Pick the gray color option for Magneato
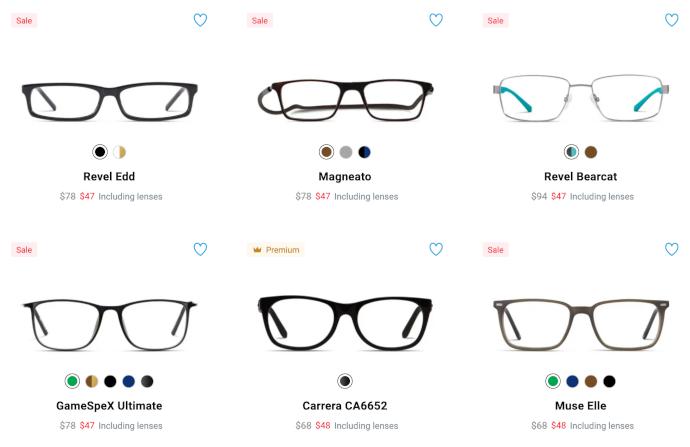 click(346, 152)
